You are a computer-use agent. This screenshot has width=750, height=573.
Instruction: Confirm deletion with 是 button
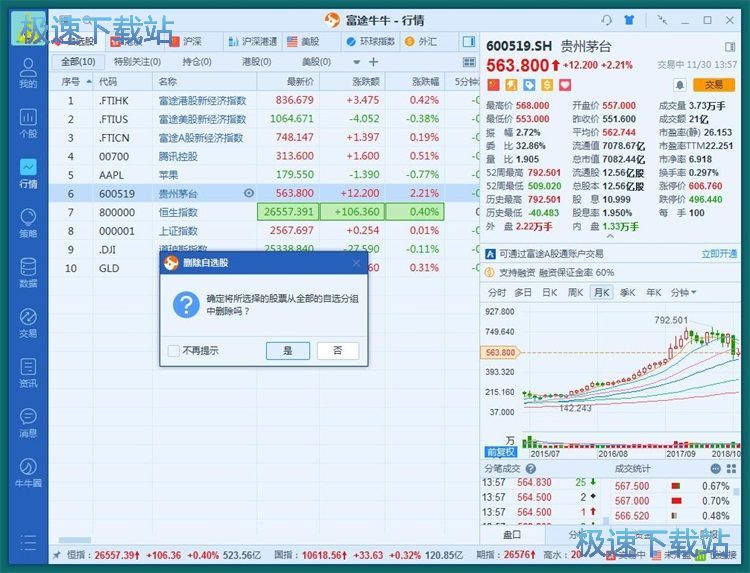287,351
